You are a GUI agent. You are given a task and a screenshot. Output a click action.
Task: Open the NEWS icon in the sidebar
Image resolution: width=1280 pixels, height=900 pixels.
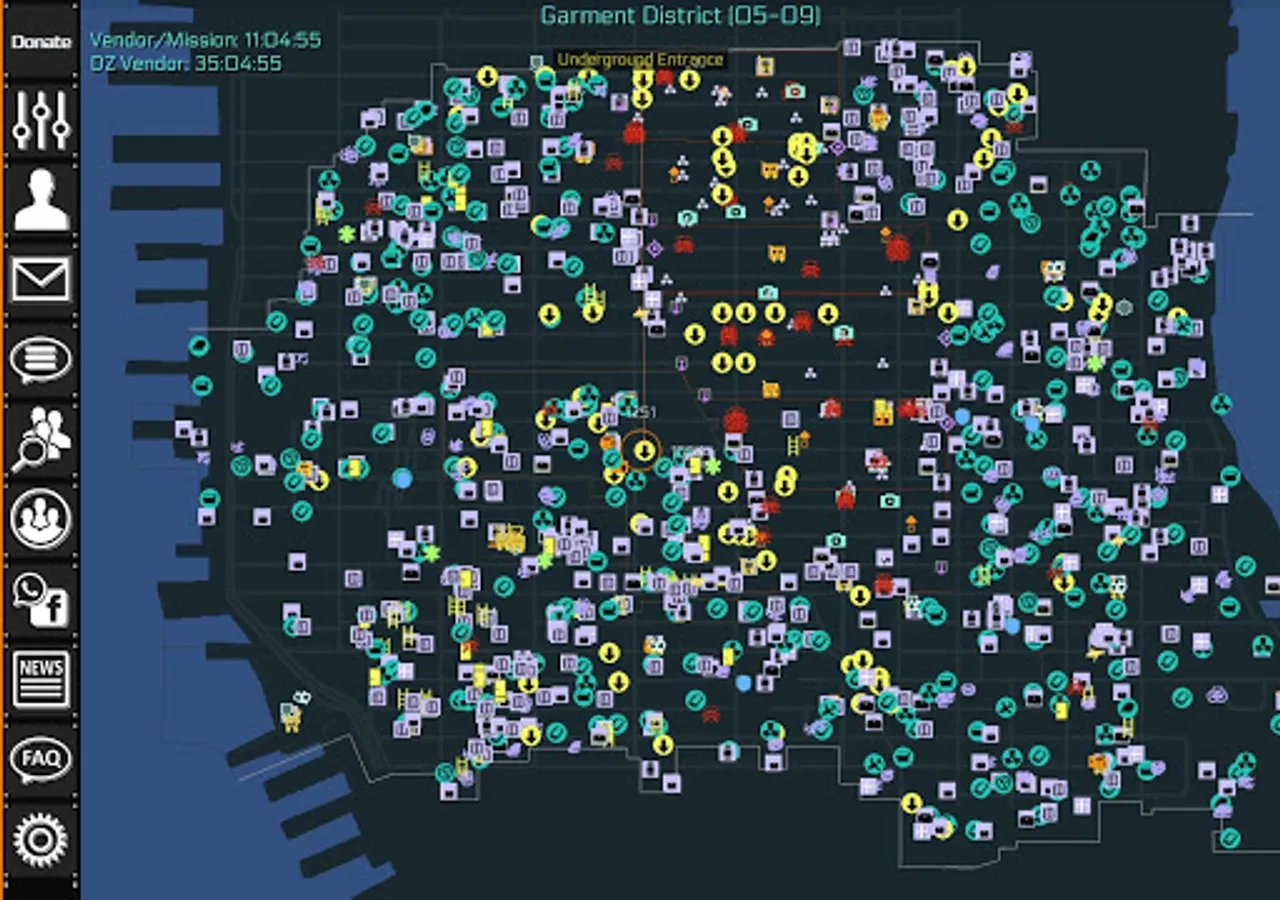[x=41, y=679]
